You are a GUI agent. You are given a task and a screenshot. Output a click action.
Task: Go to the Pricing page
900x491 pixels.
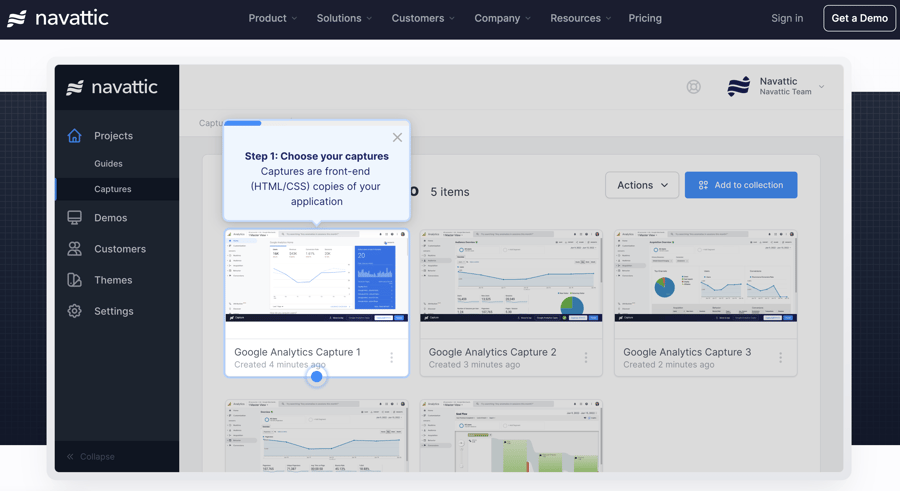point(645,18)
